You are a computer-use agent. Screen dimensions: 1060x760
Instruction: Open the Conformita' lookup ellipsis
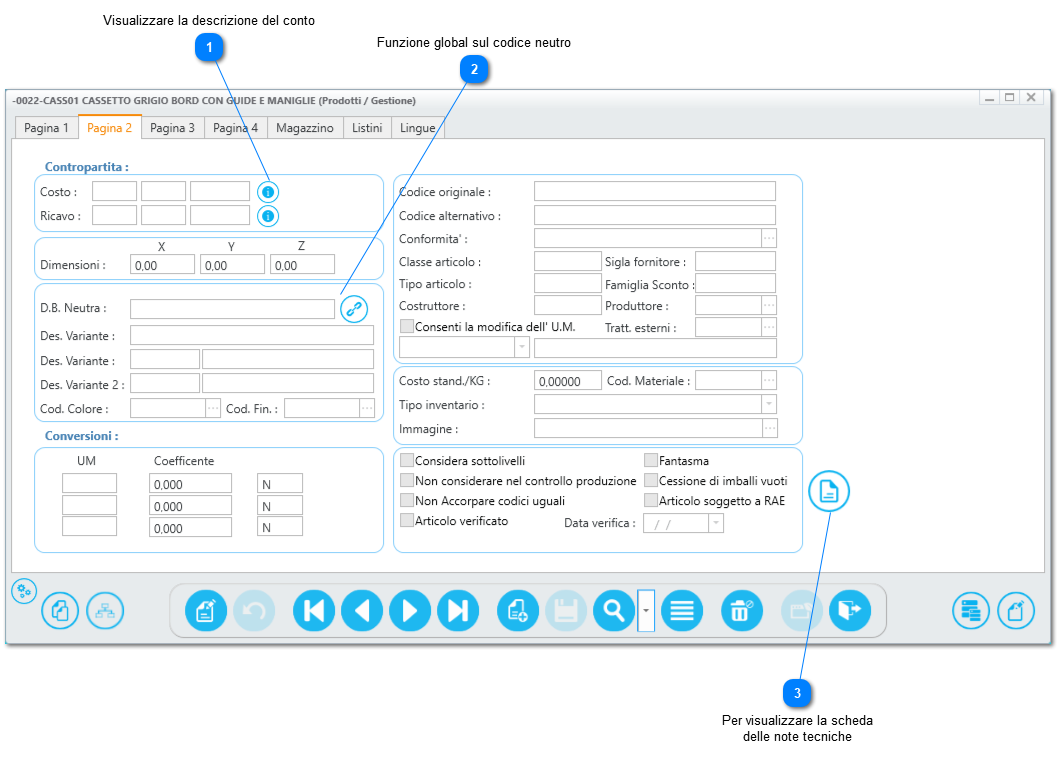[x=769, y=238]
